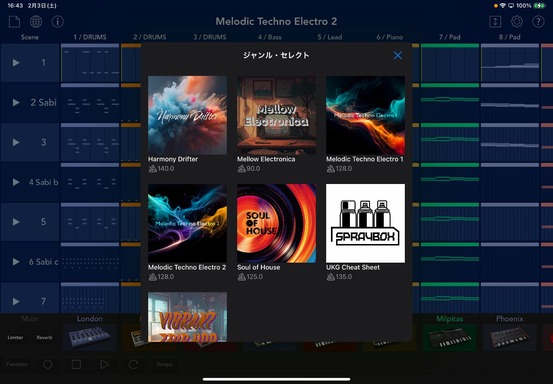Click the tempo icon beside 125.0
Viewport: 553px width, 384px height.
[241, 277]
